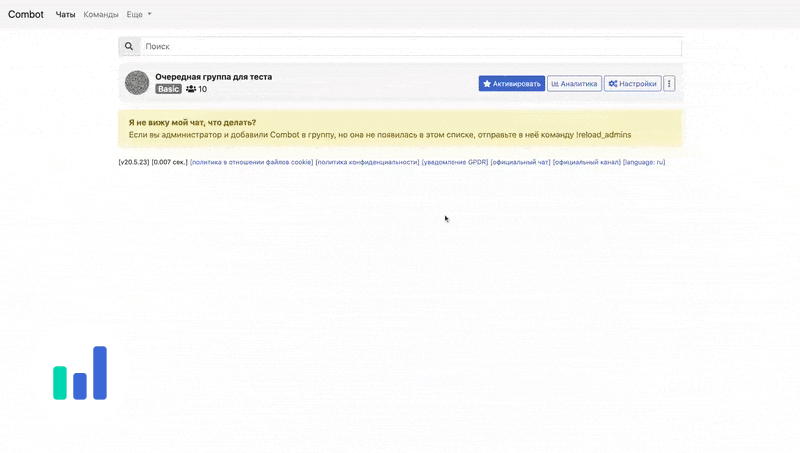
Task: Open the group avatar thumbnail
Action: click(137, 83)
